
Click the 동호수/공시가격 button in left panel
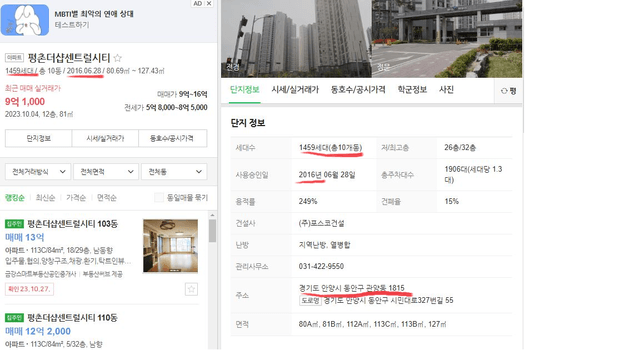coord(173,138)
